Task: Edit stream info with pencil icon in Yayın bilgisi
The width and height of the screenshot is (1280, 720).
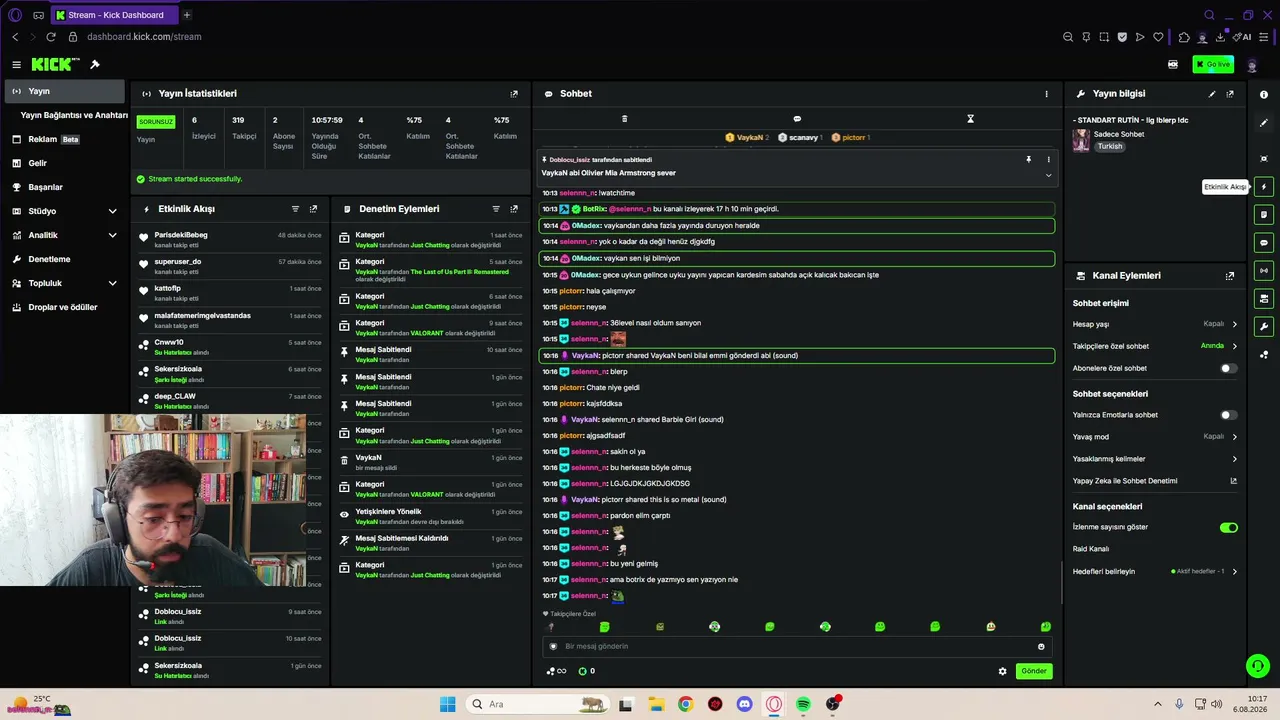Action: (1212, 94)
